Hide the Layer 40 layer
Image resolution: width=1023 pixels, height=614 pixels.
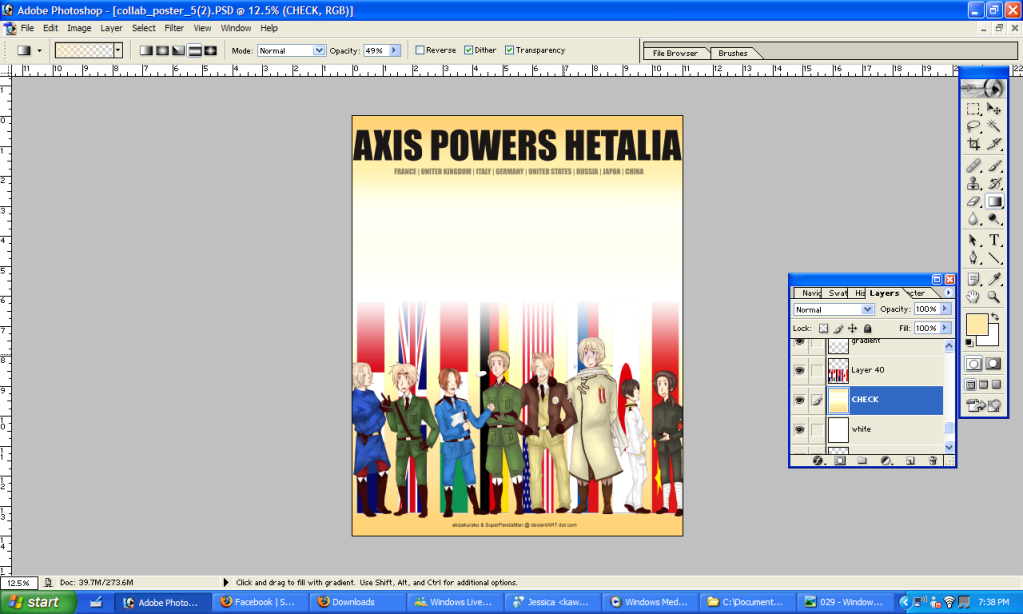799,371
